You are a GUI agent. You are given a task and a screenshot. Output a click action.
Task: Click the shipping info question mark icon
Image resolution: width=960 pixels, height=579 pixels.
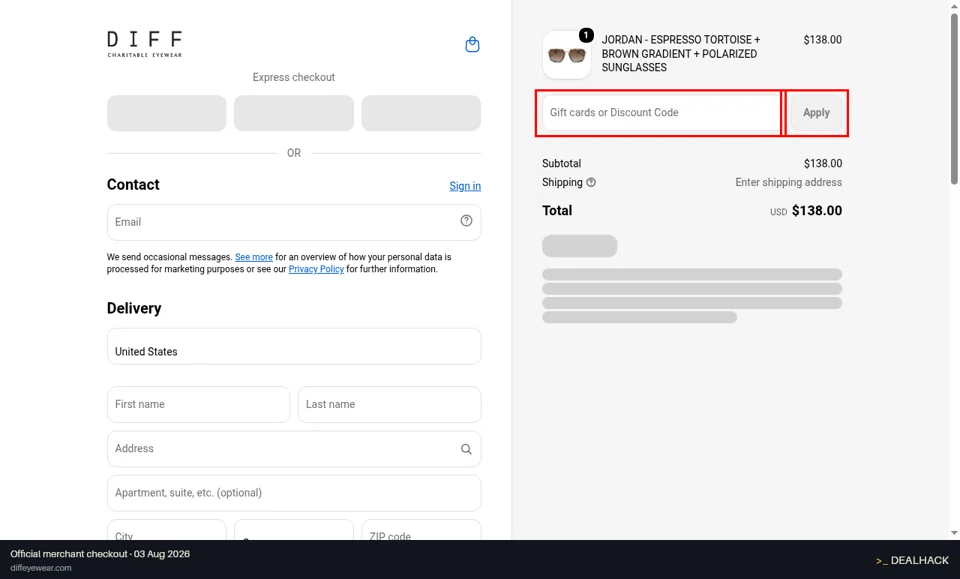[x=591, y=182]
